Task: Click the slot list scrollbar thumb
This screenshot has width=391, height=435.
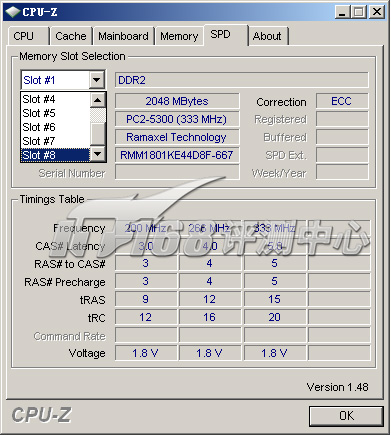Action: (98, 134)
